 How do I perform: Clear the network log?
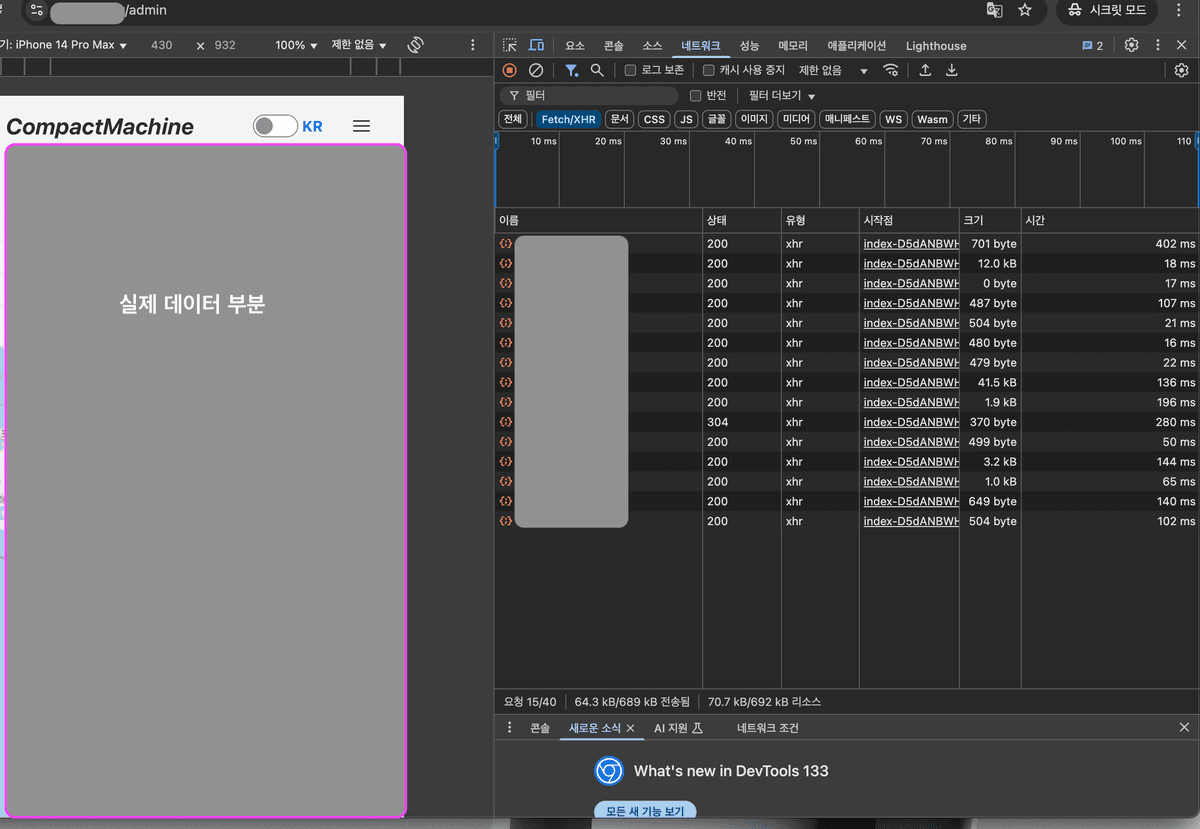click(536, 70)
